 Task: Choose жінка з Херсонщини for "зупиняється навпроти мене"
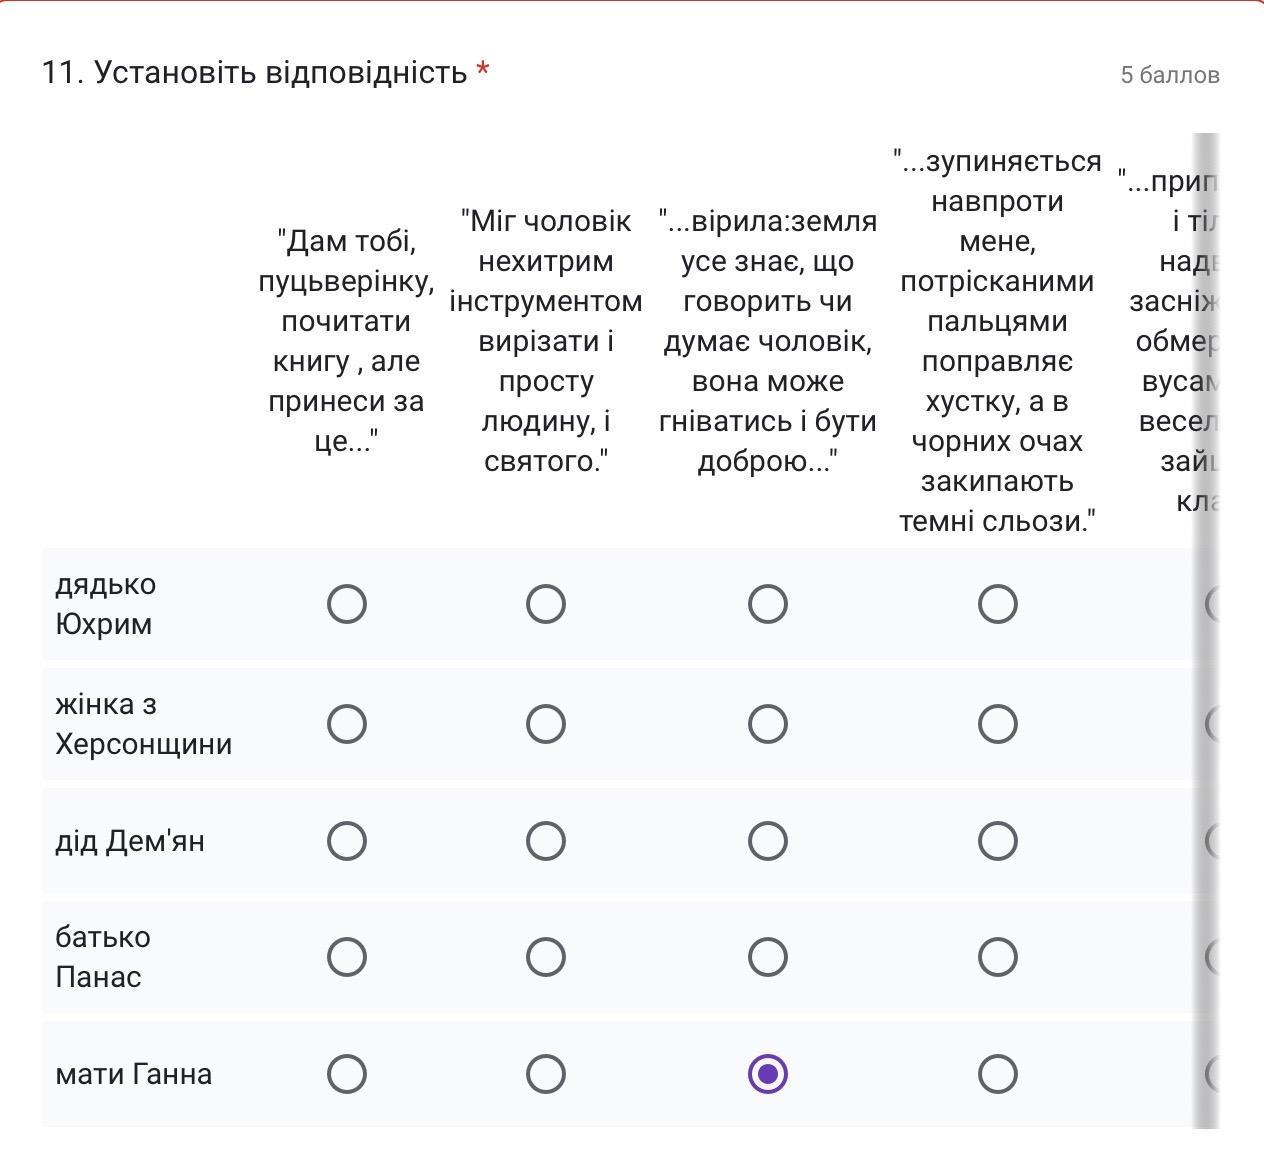(x=997, y=724)
